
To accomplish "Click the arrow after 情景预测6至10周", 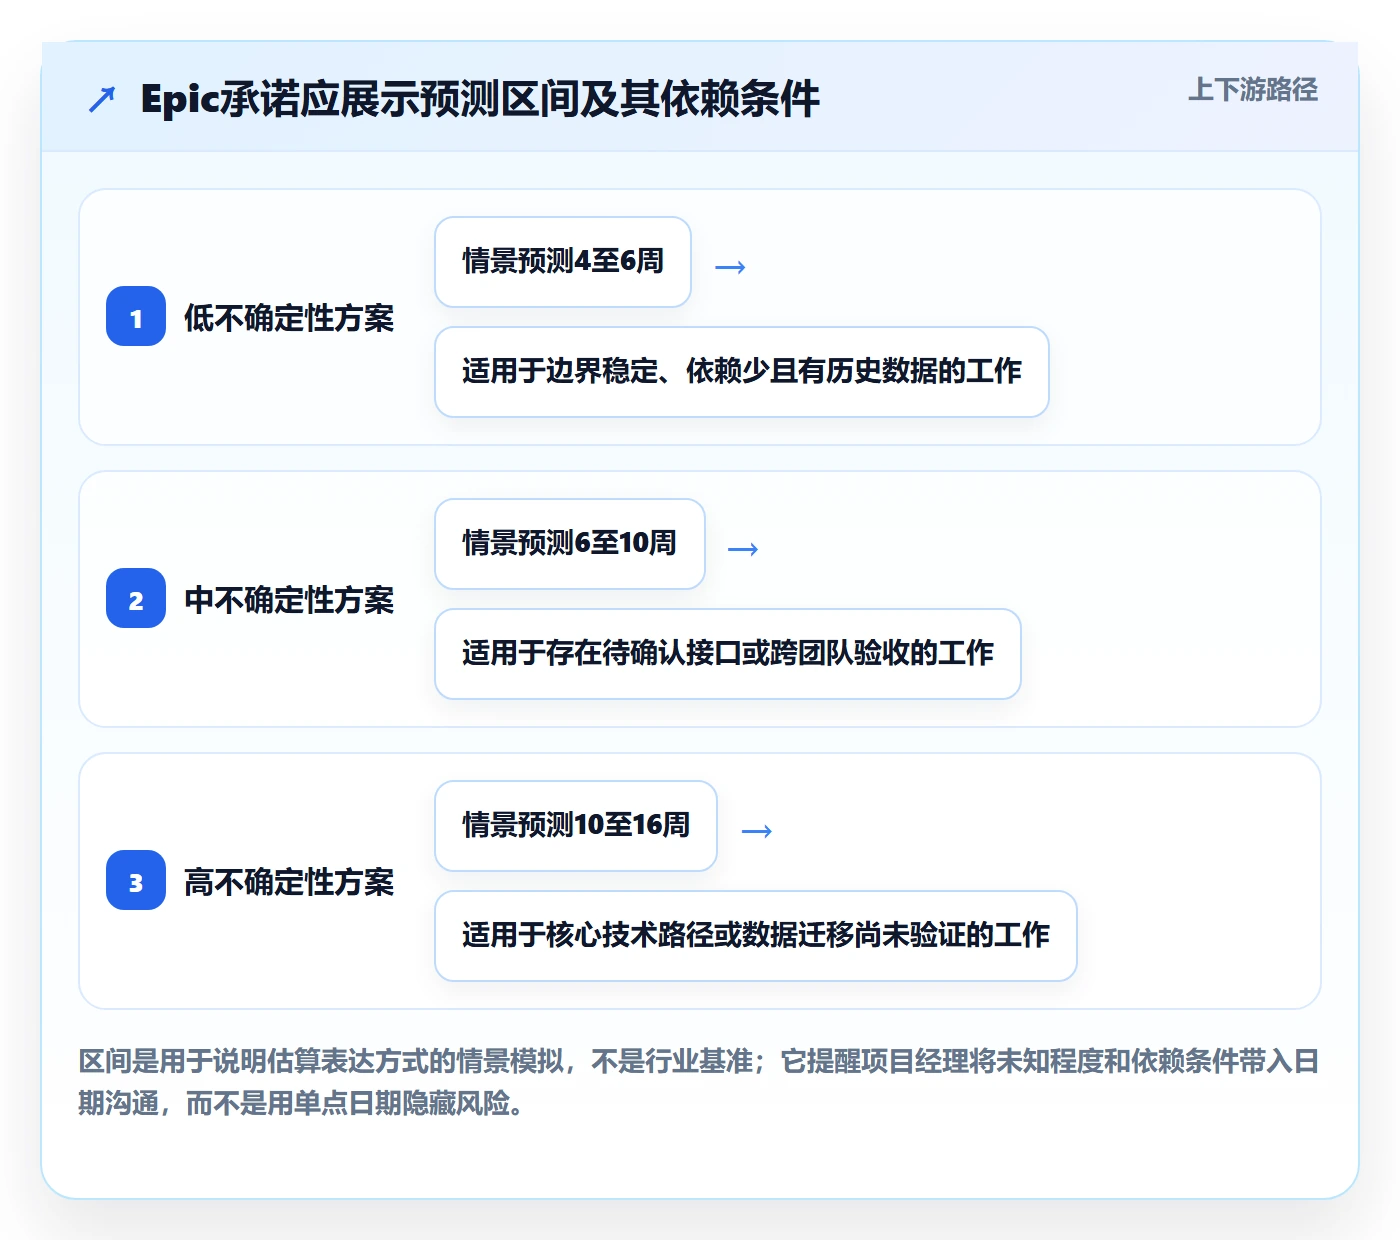I will coord(743,549).
